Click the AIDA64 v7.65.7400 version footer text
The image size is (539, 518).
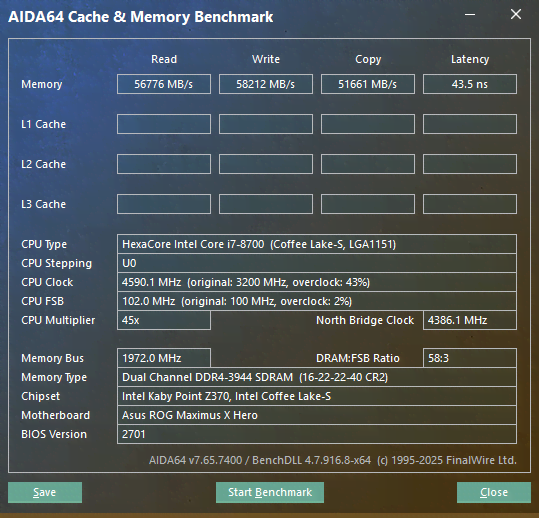[x=333, y=460]
